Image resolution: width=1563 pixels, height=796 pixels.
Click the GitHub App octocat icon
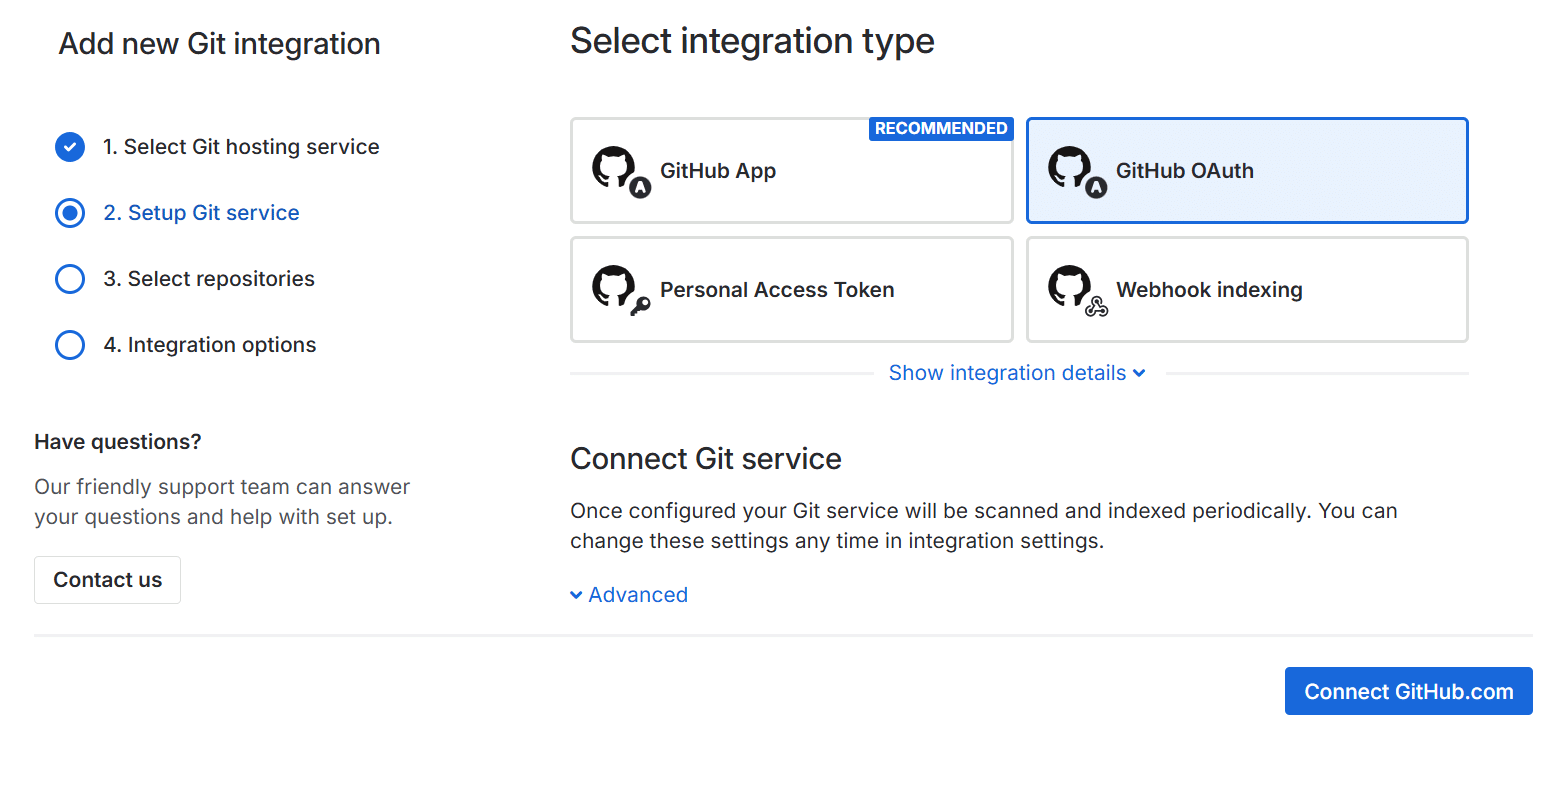615,168
